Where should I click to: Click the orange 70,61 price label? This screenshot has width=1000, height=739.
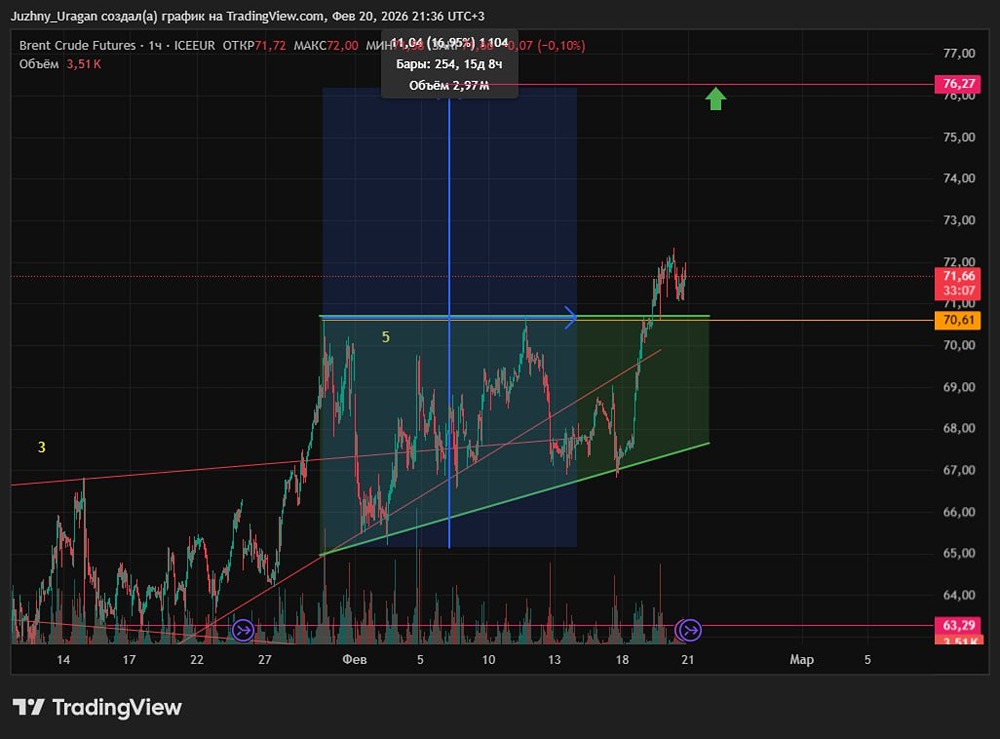tap(958, 319)
